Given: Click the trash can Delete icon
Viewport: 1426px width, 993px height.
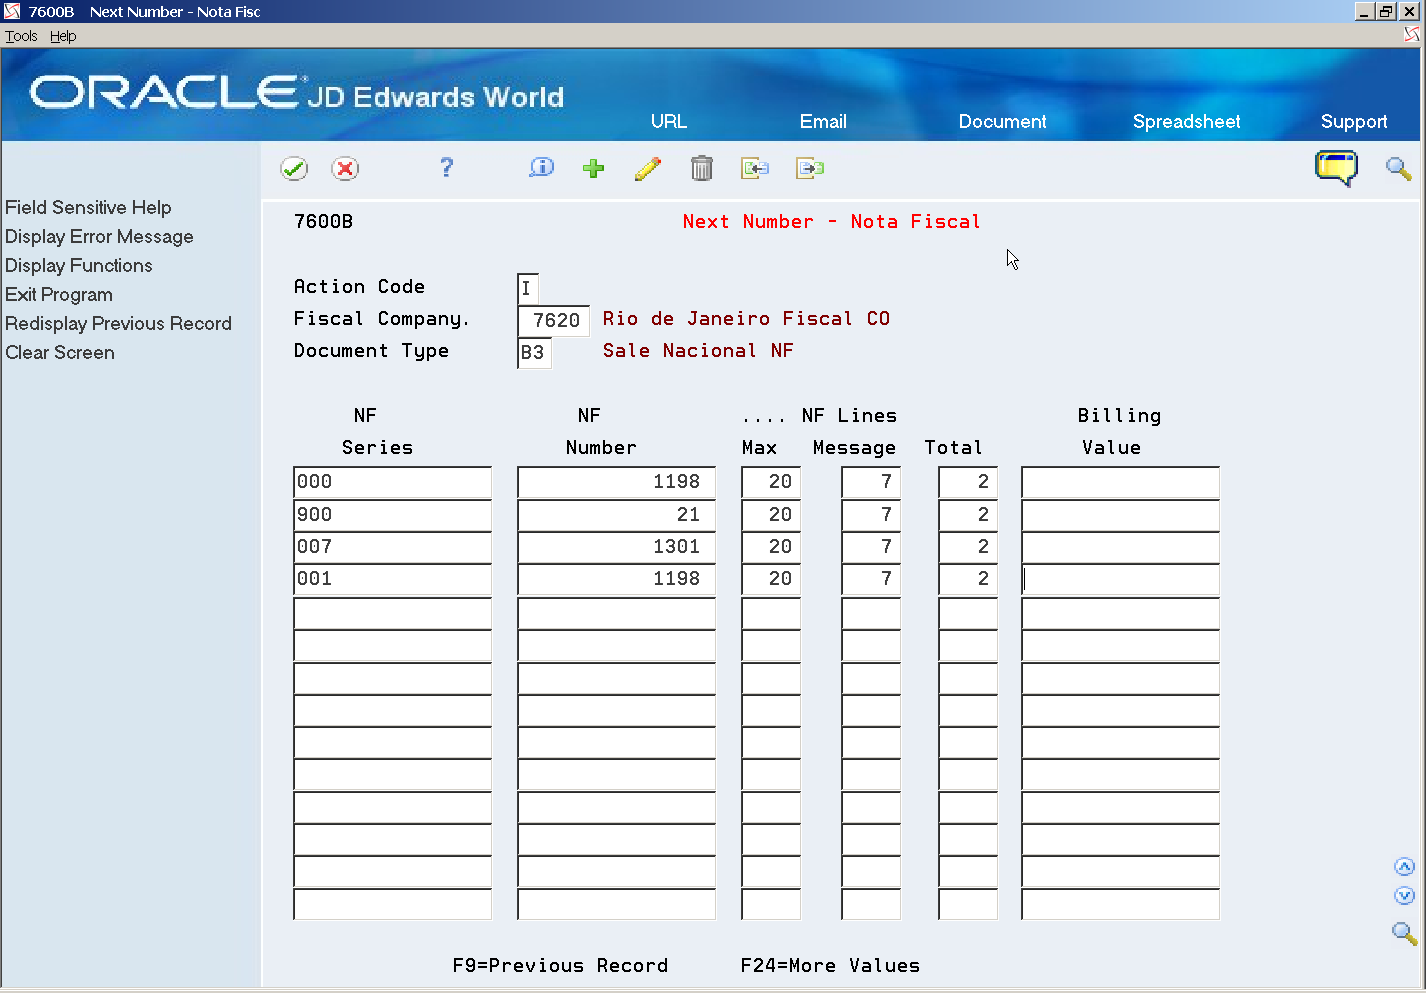Looking at the screenshot, I should coord(702,168).
